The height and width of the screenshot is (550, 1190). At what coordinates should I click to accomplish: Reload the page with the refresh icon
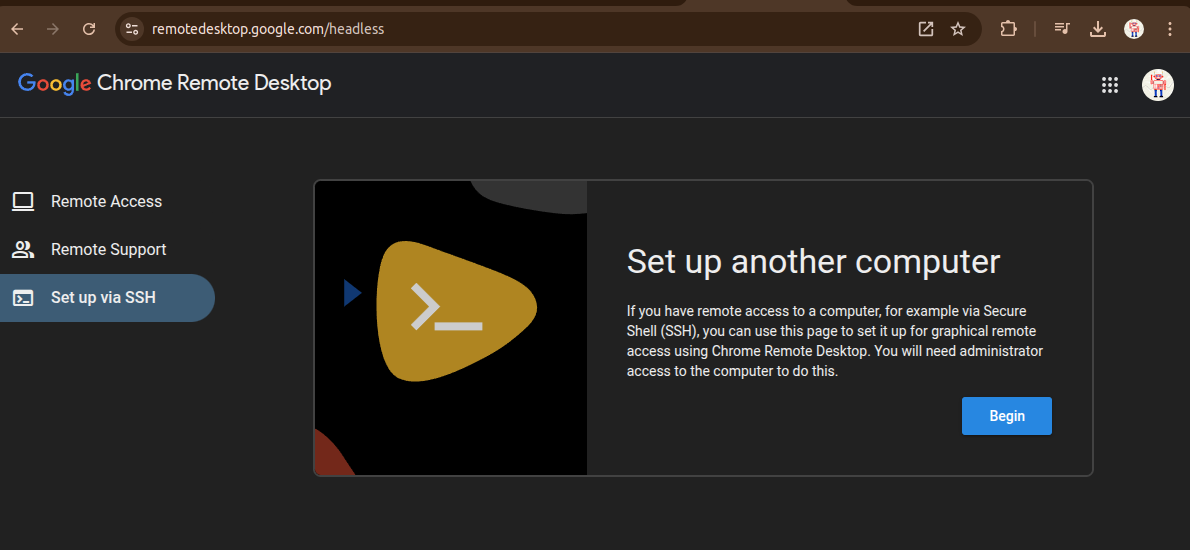(x=89, y=30)
